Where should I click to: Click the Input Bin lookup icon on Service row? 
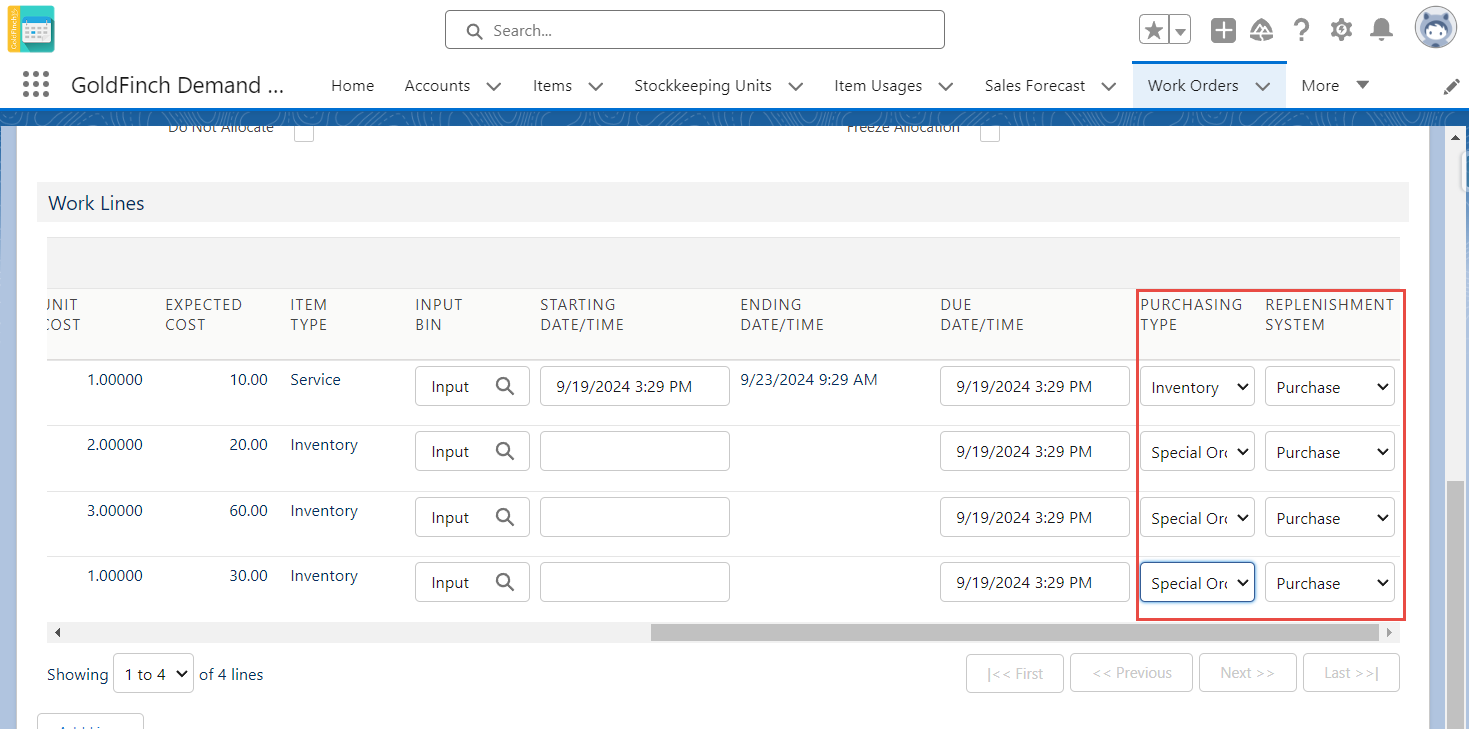pos(505,386)
